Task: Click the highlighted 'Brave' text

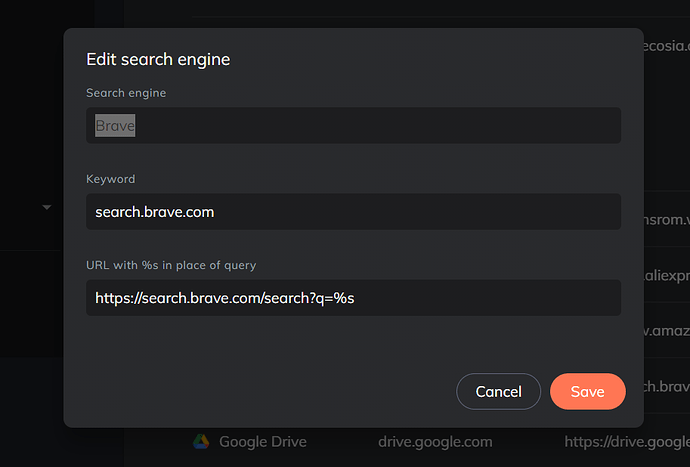Action: point(115,126)
